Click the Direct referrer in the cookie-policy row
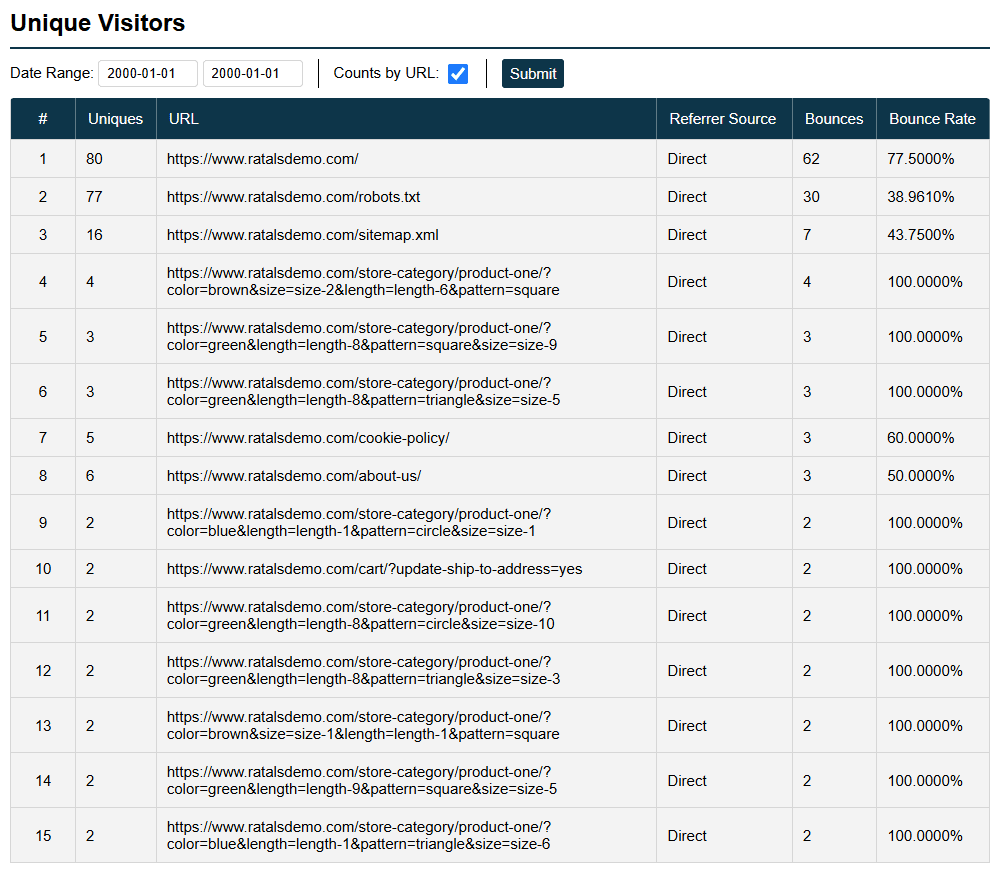The height and width of the screenshot is (872, 1000). point(687,438)
